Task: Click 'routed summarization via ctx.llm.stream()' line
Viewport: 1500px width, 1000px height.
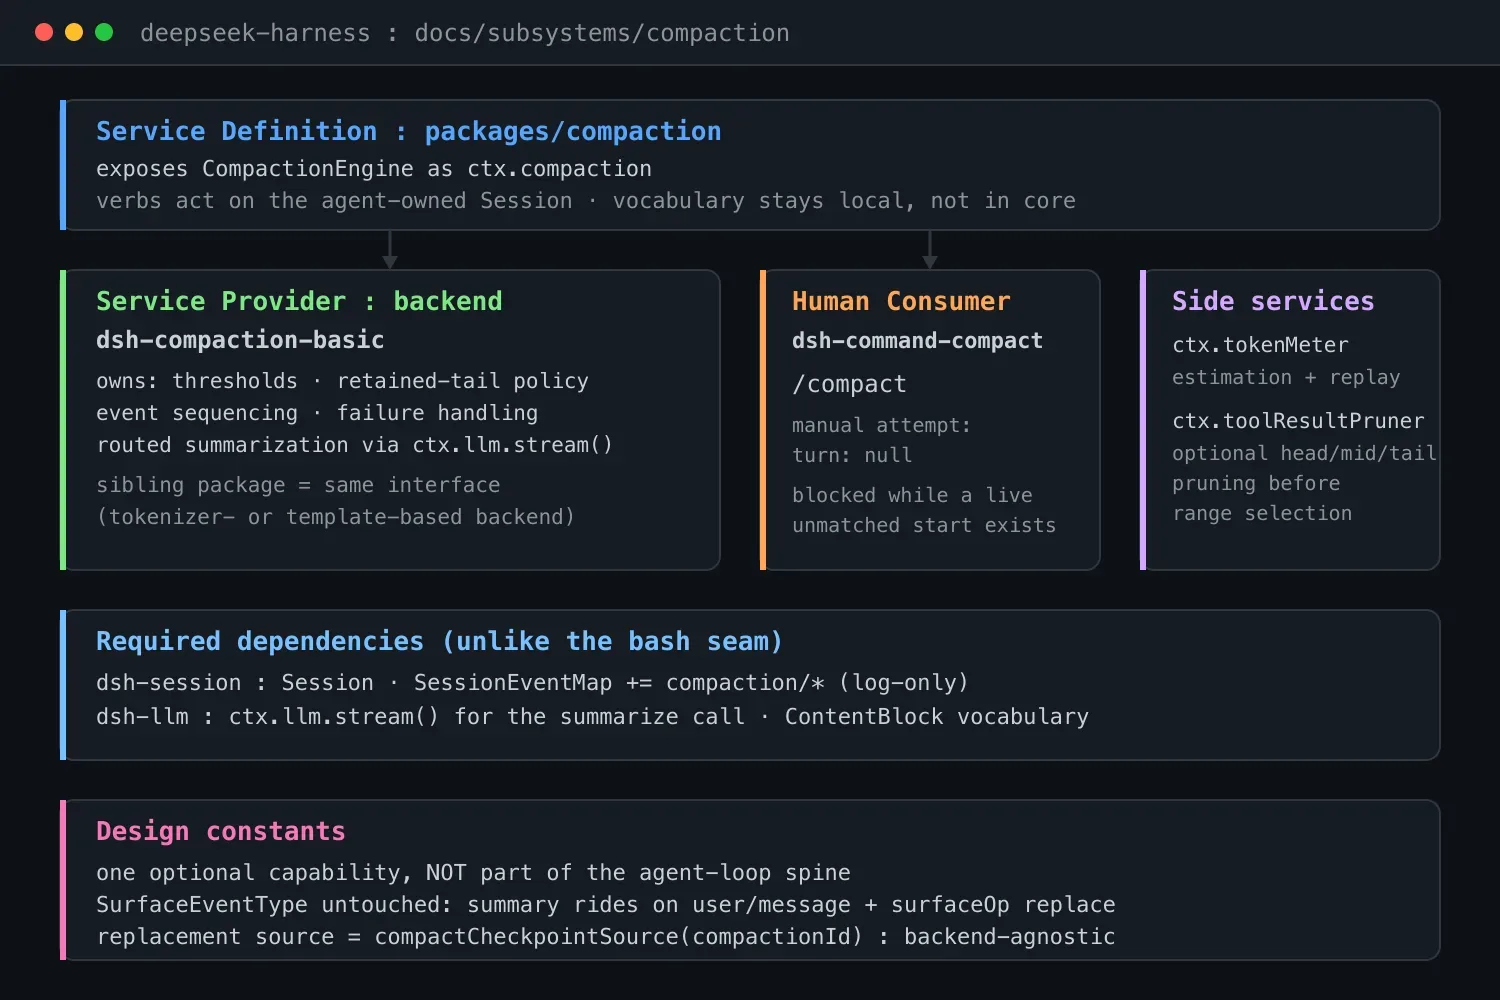Action: [354, 445]
